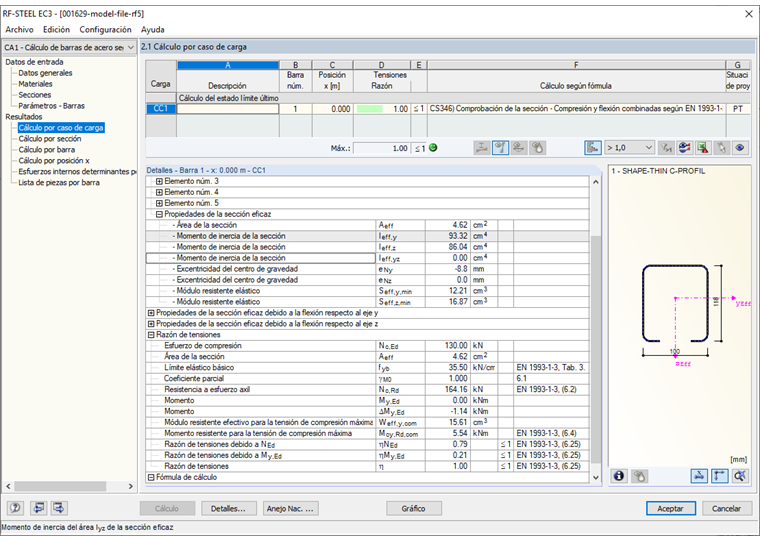Click the Excel export icon in results toolbar
760x542 pixels.
point(703,147)
